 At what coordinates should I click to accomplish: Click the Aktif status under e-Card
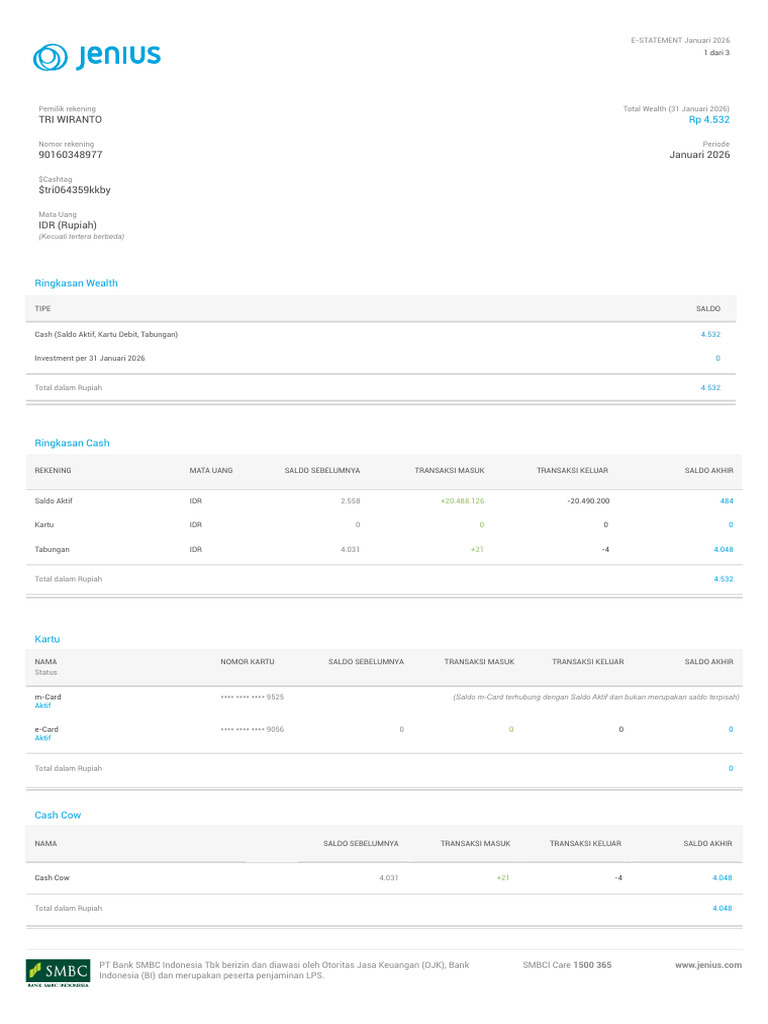pyautogui.click(x=42, y=738)
